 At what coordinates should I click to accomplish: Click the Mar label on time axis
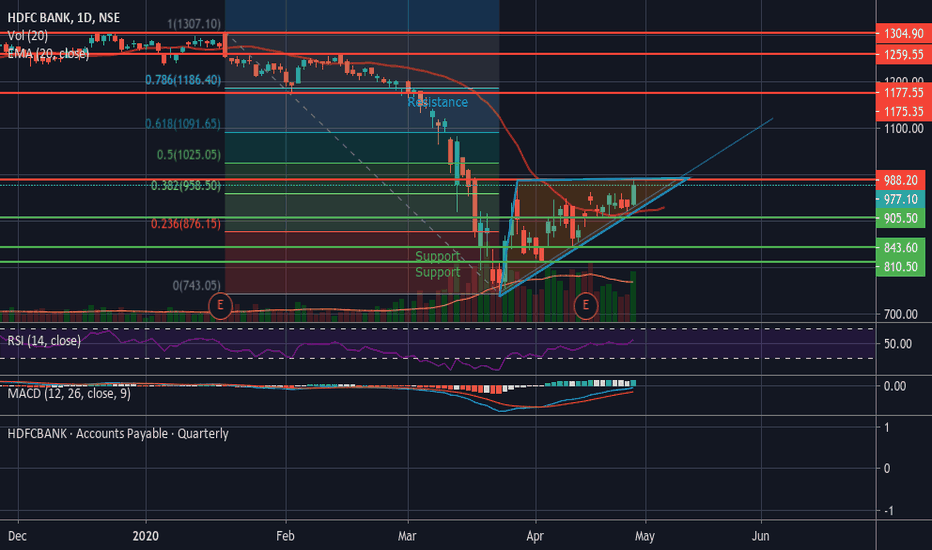(x=407, y=536)
